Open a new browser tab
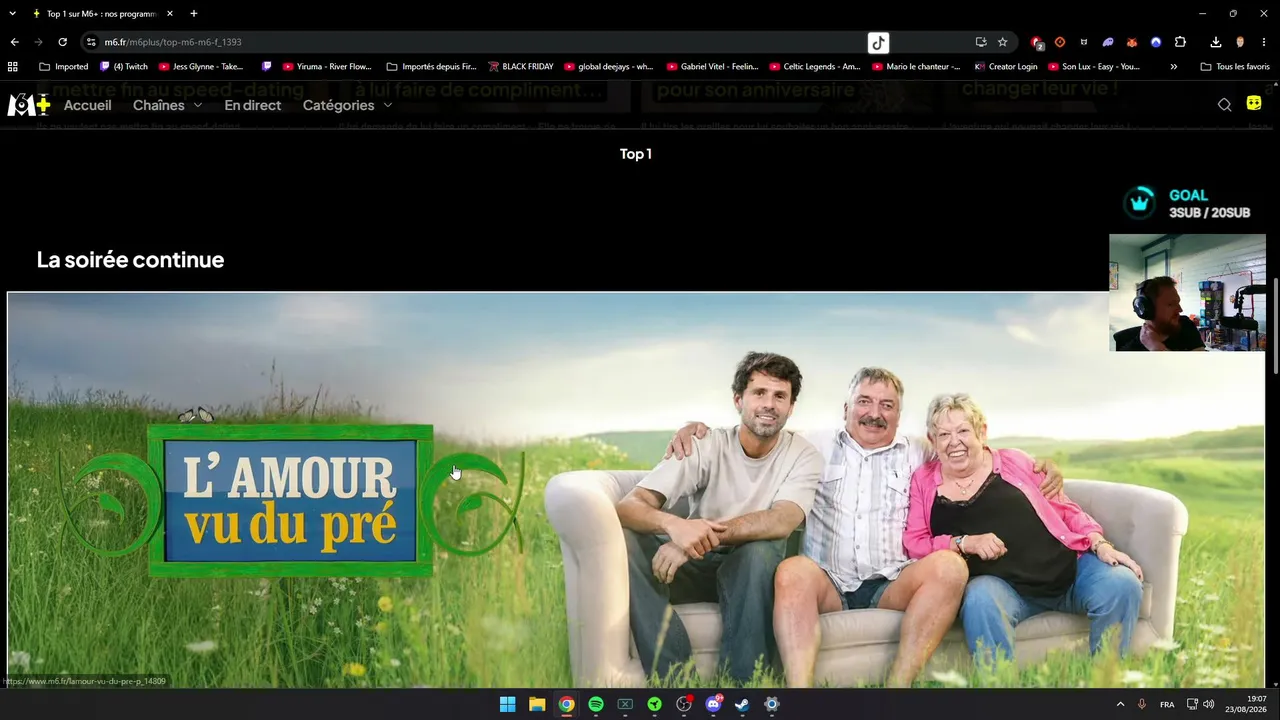Screen dimensions: 1280x720 pyautogui.click(x=194, y=14)
